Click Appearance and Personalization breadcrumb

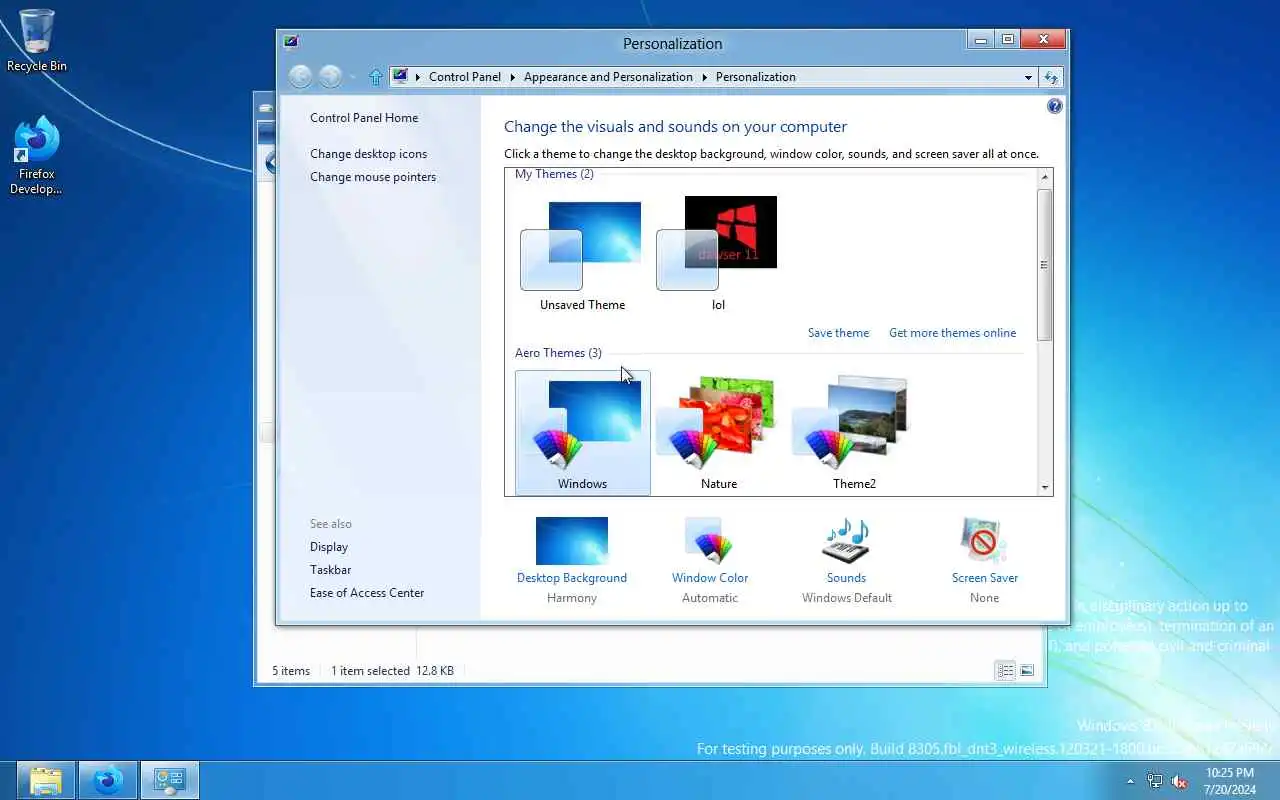pos(608,77)
